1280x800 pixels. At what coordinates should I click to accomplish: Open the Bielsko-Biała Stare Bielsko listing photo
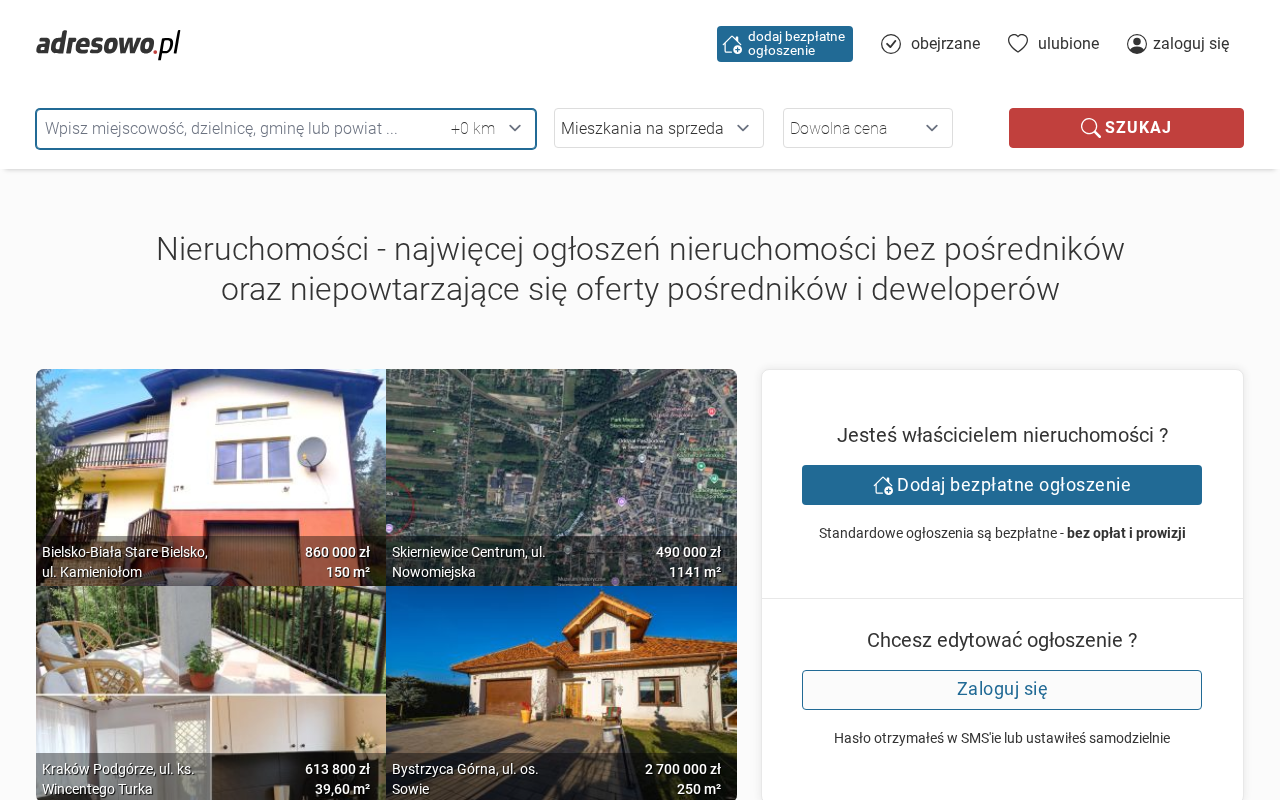click(211, 460)
